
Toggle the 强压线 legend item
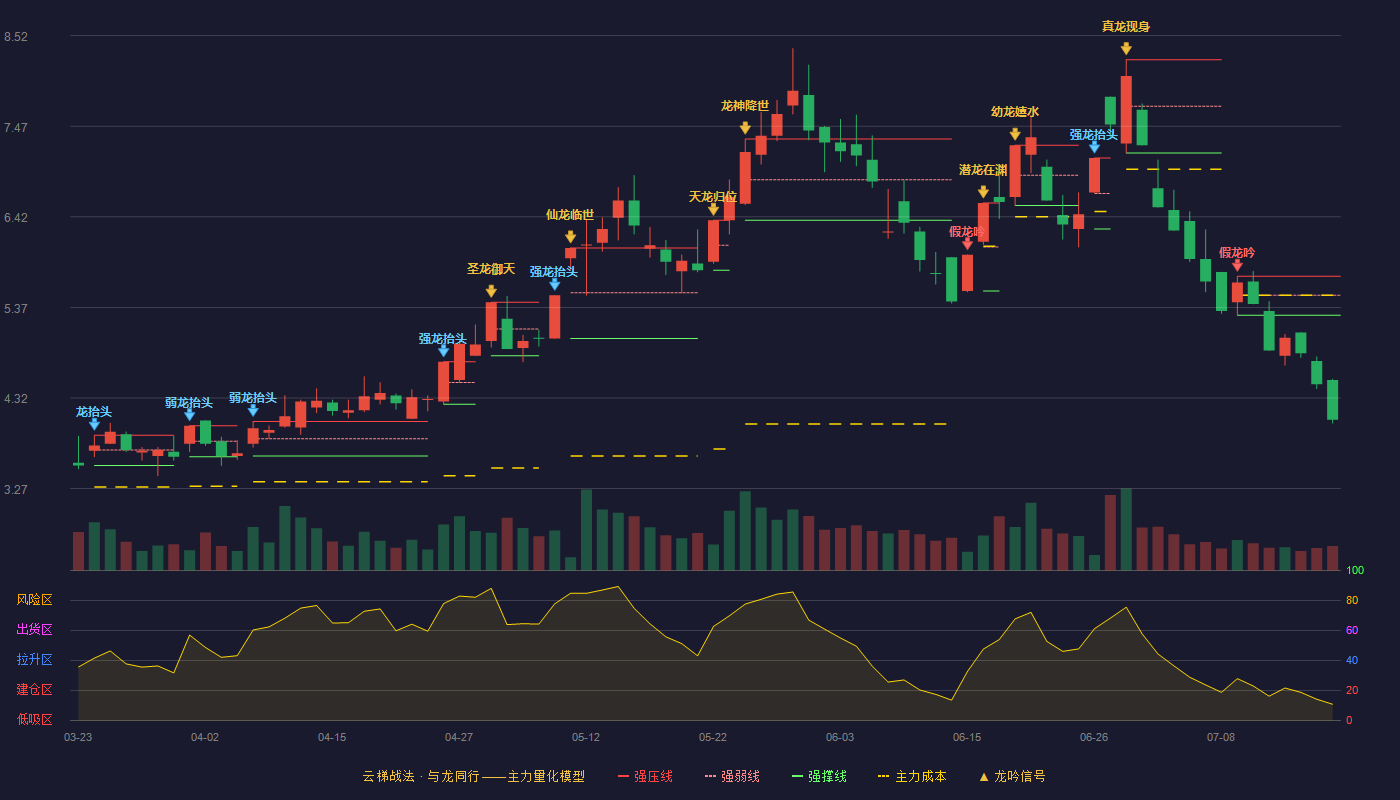point(645,776)
